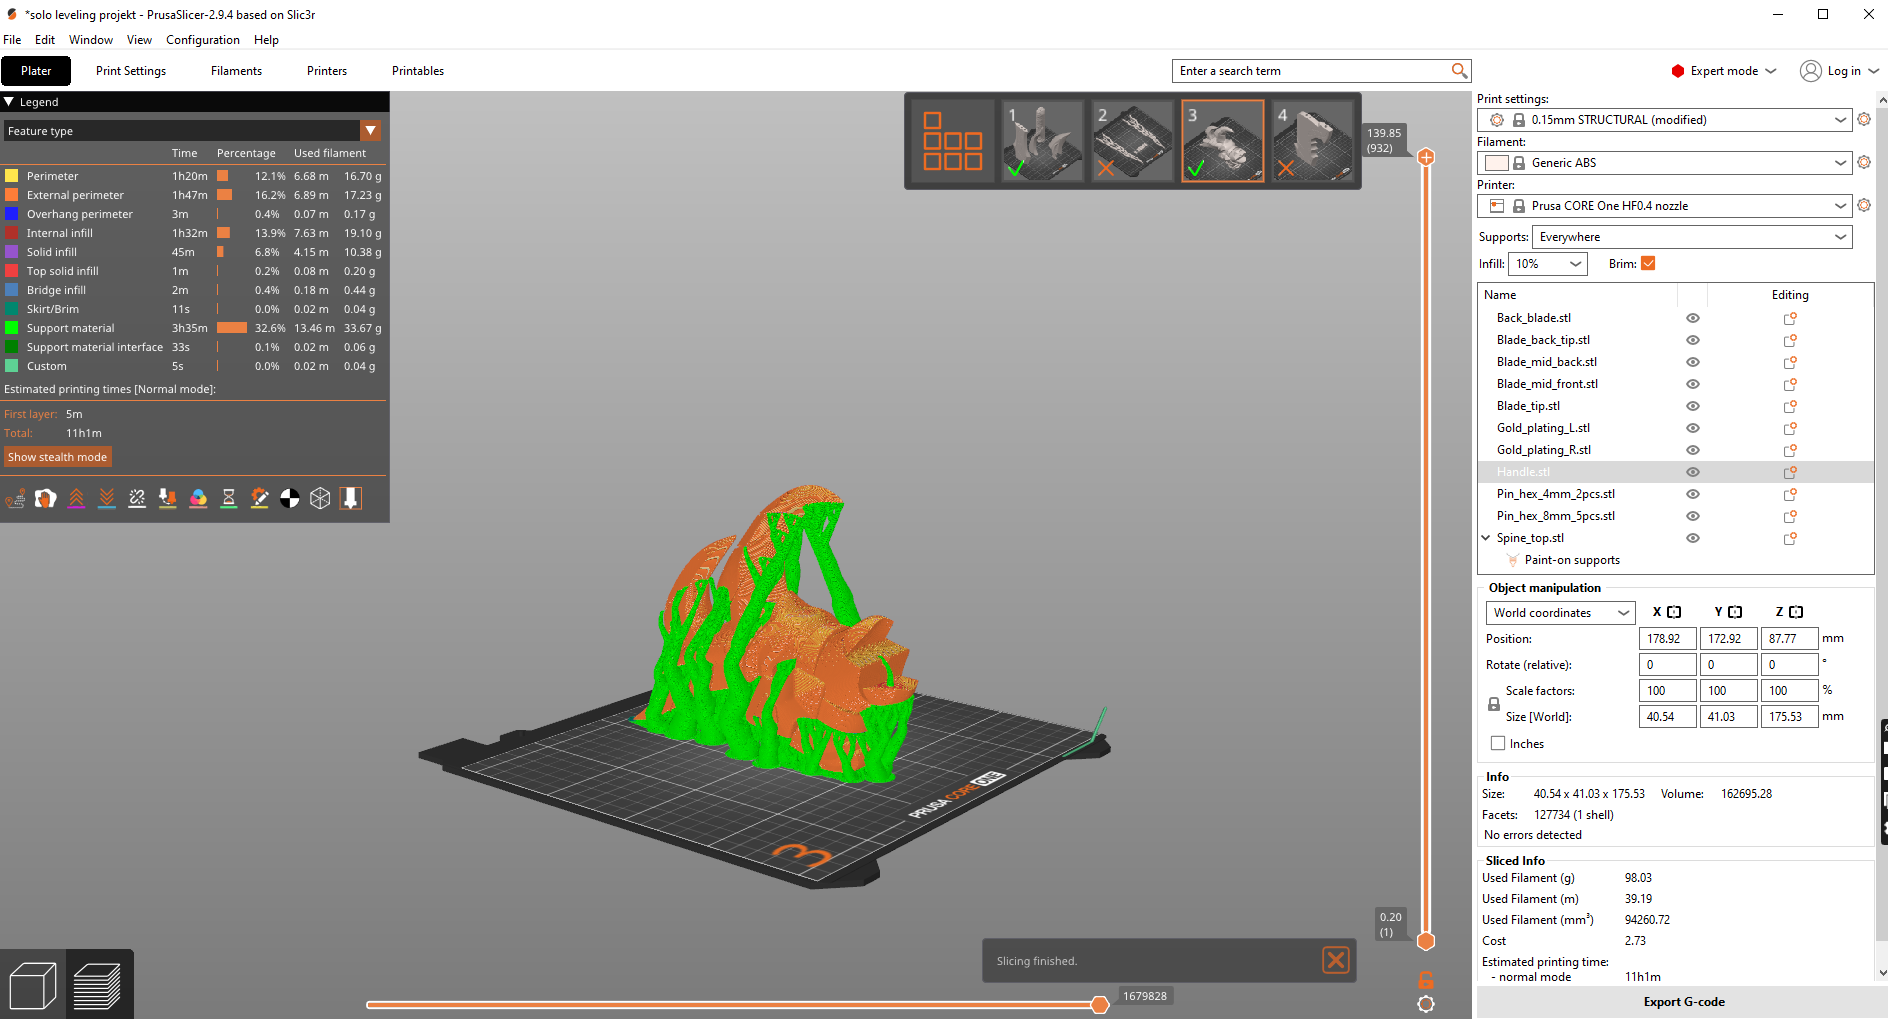Toggle the seams visibility icon
This screenshot has width=1888, height=1019.
[137, 498]
